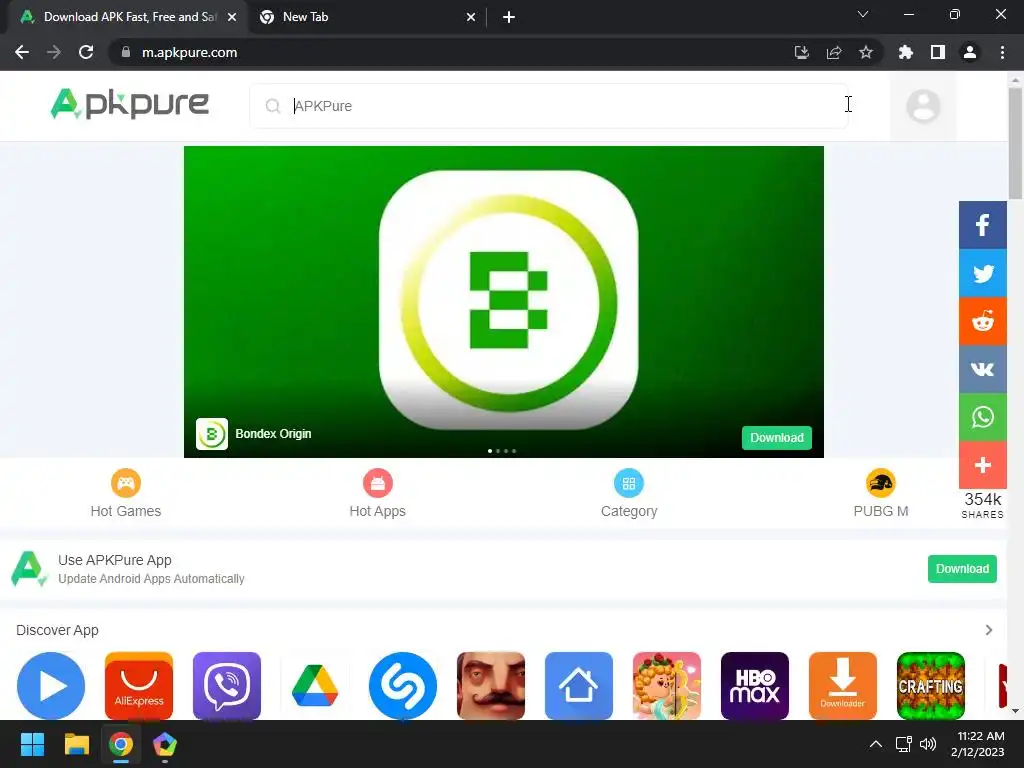Viewport: 1024px width, 768px height.
Task: Share this page from address bar
Action: point(833,52)
